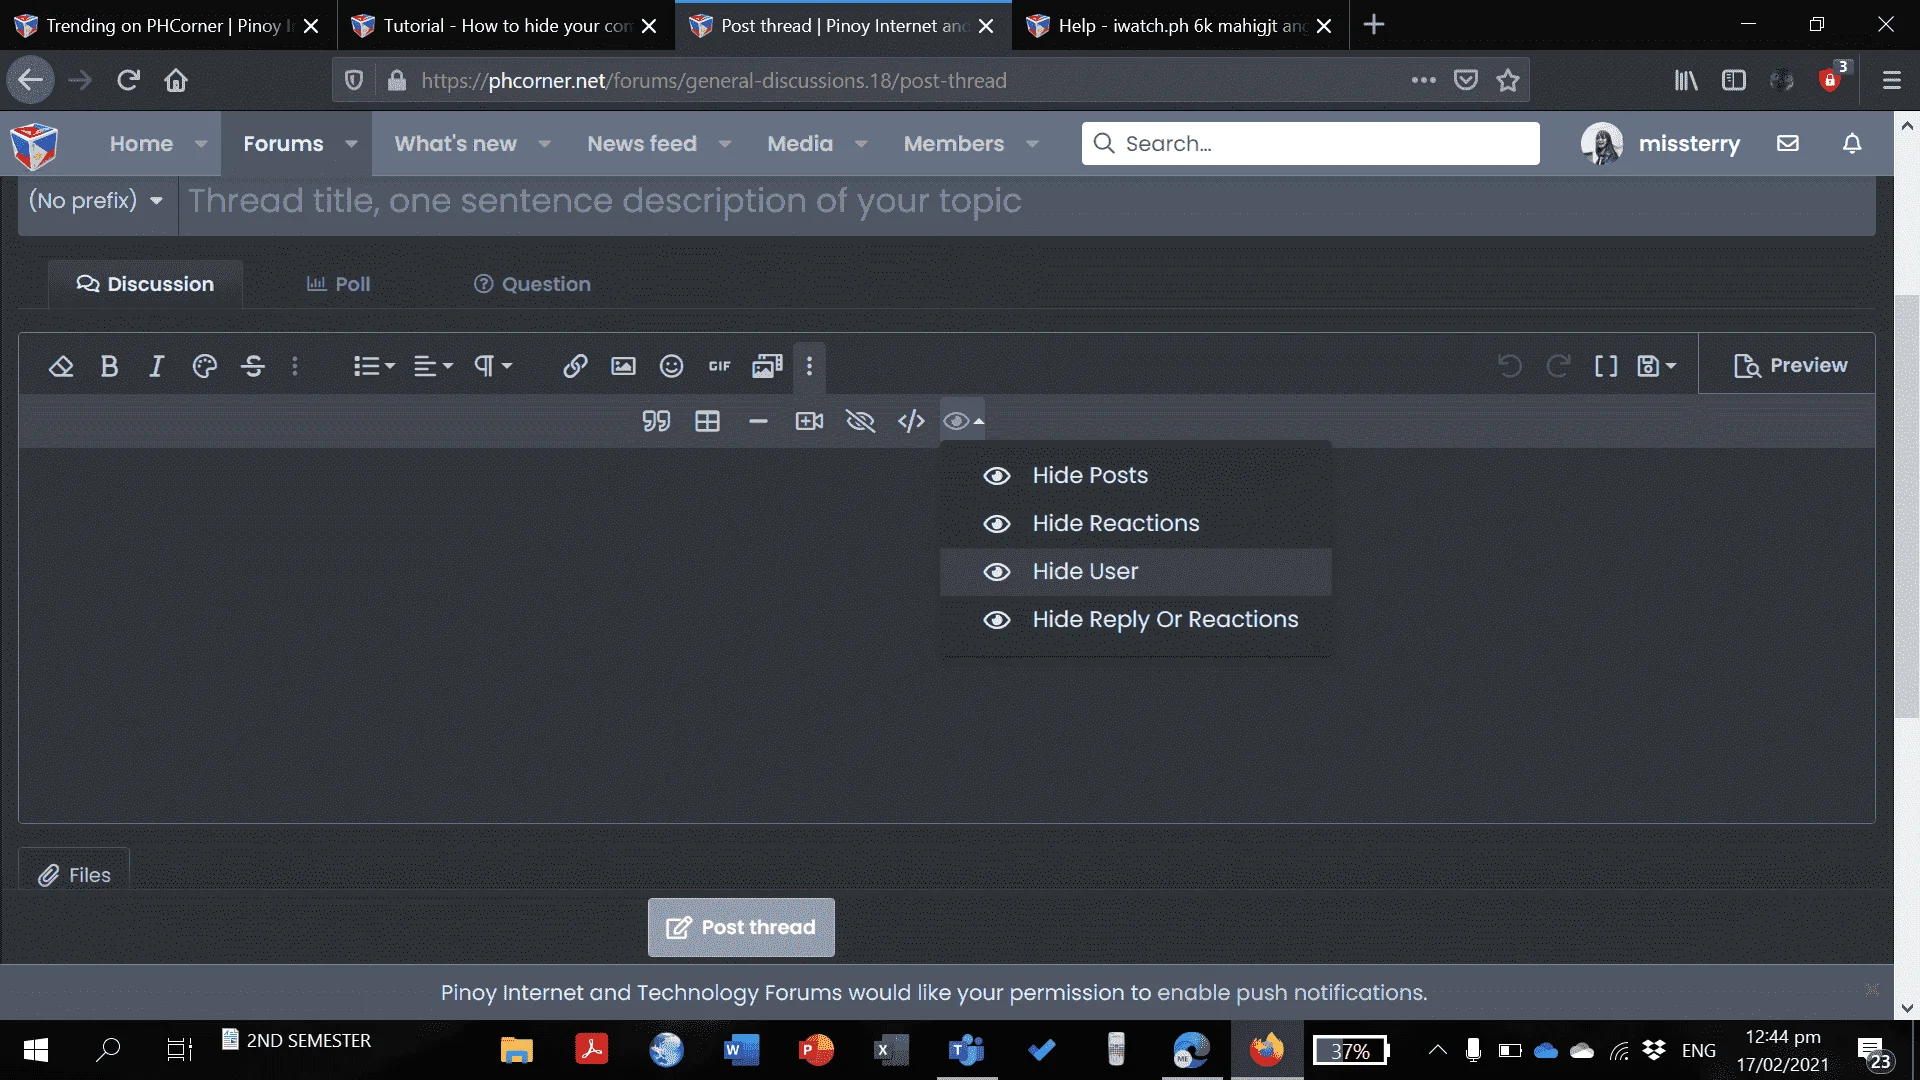Viewport: 1920px width, 1080px height.
Task: Collapse the hide content eye dropdown
Action: 963,421
